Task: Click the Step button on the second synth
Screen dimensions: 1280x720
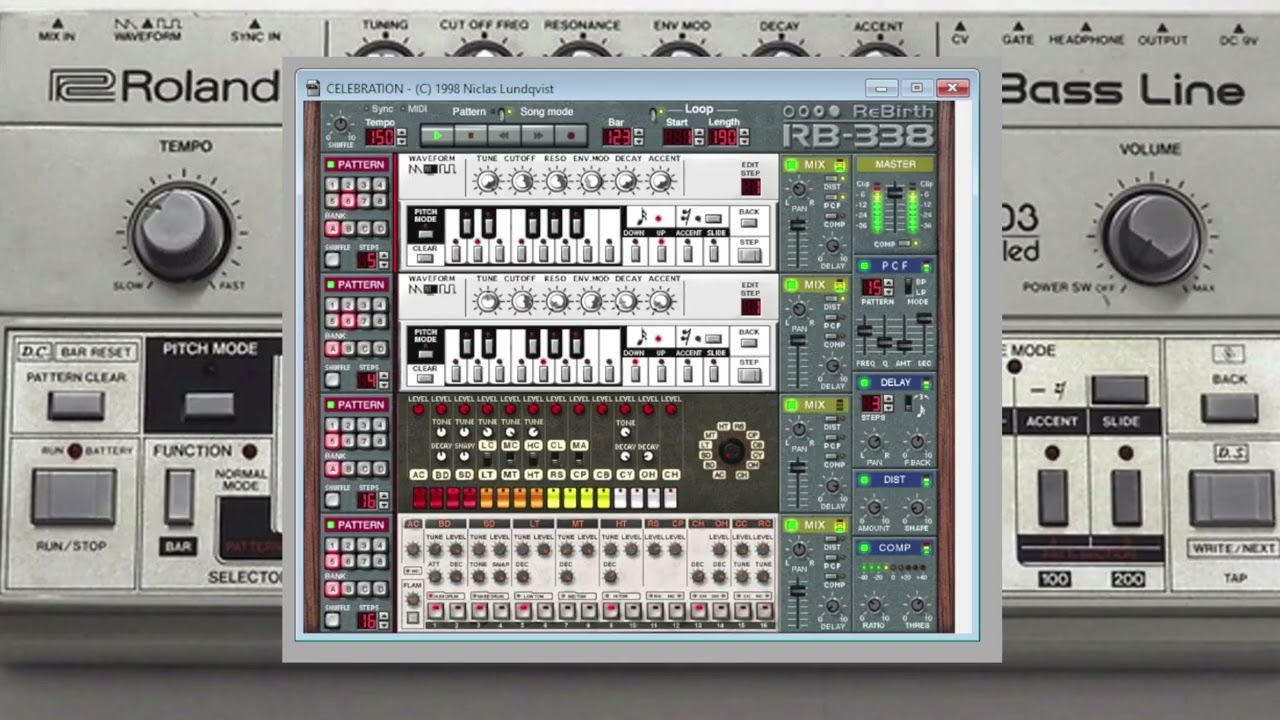Action: click(749, 376)
